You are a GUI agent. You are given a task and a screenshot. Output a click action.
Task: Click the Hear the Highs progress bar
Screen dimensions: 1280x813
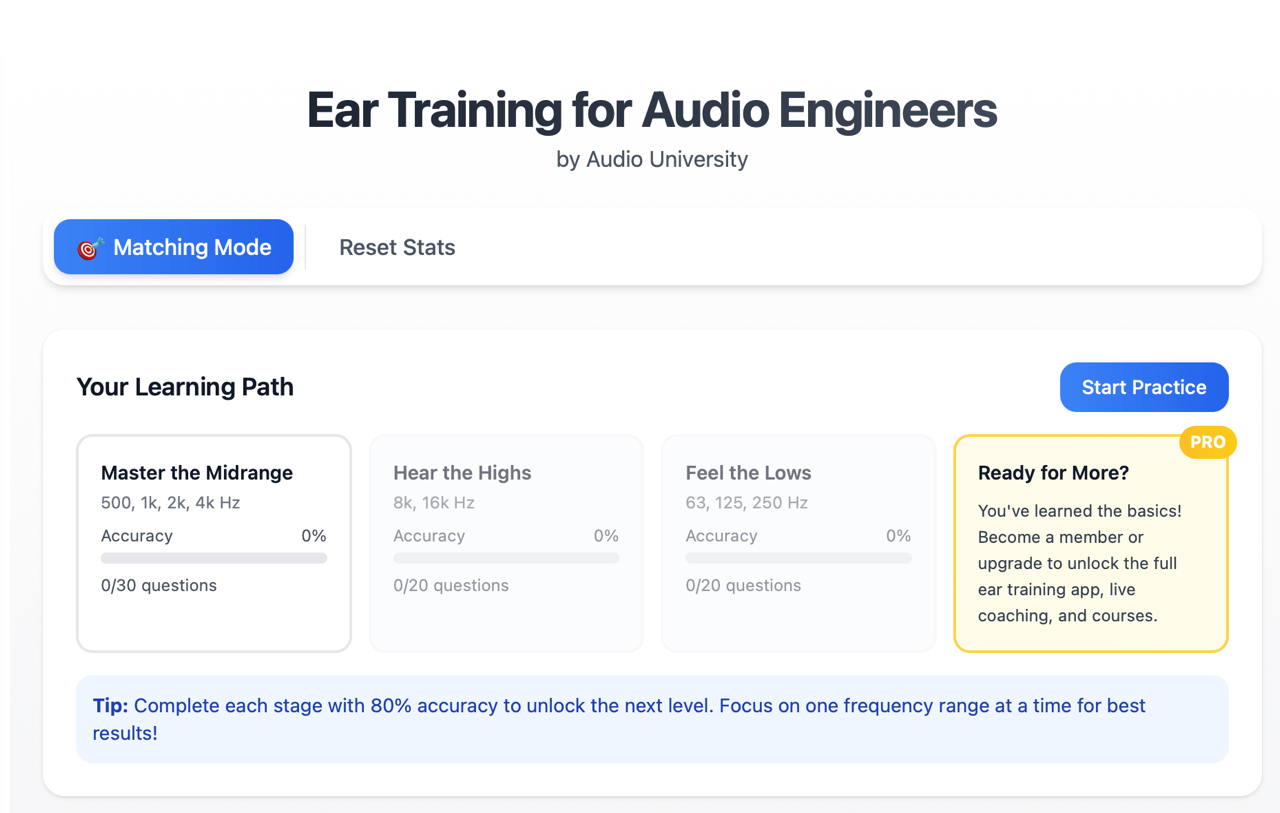(506, 558)
